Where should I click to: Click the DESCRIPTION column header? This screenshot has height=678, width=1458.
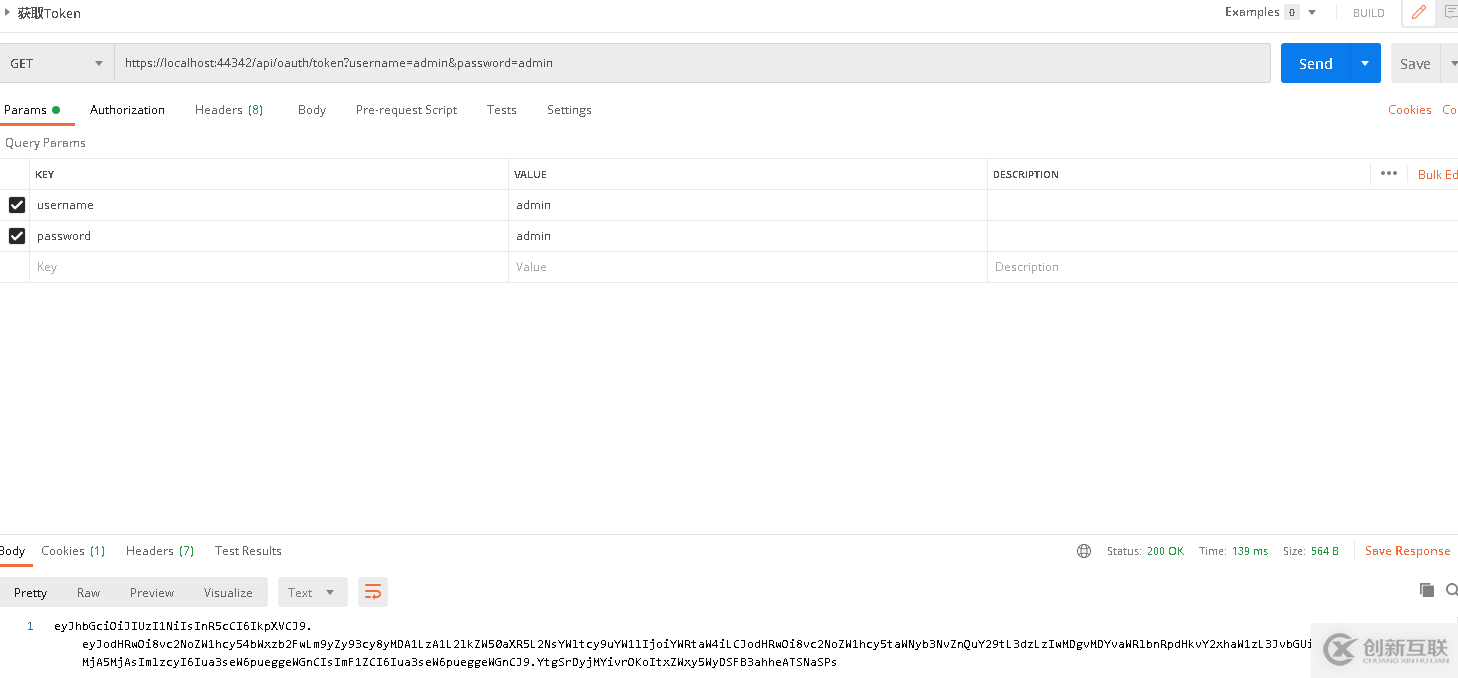point(1025,174)
